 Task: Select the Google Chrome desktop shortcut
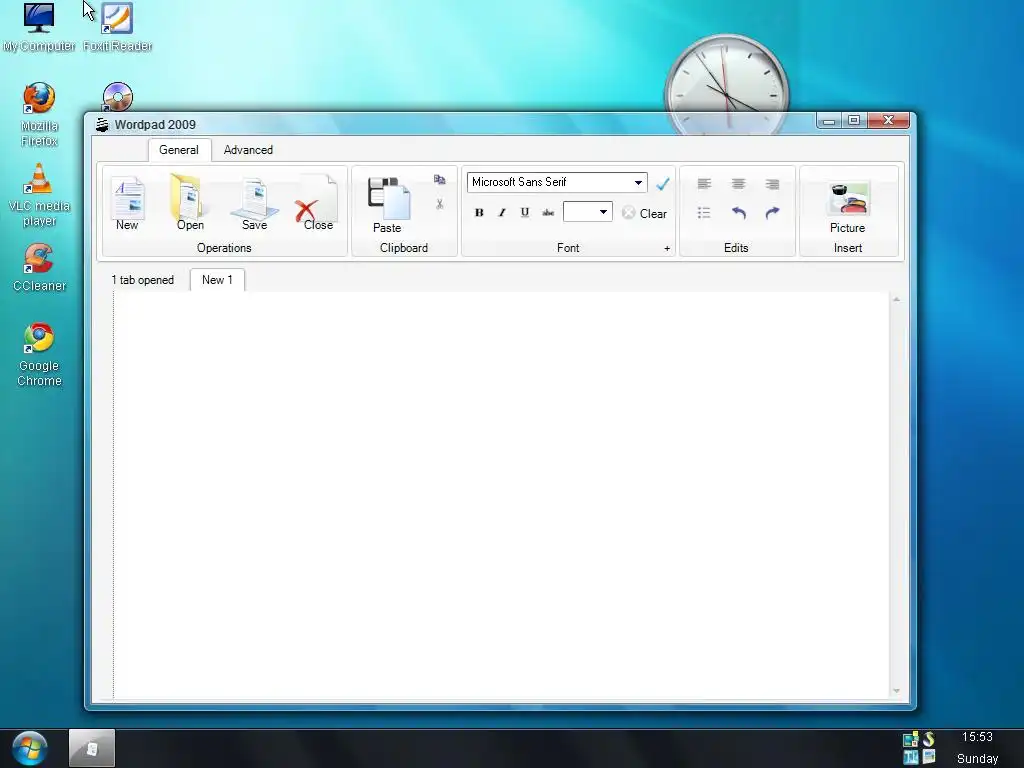point(39,355)
